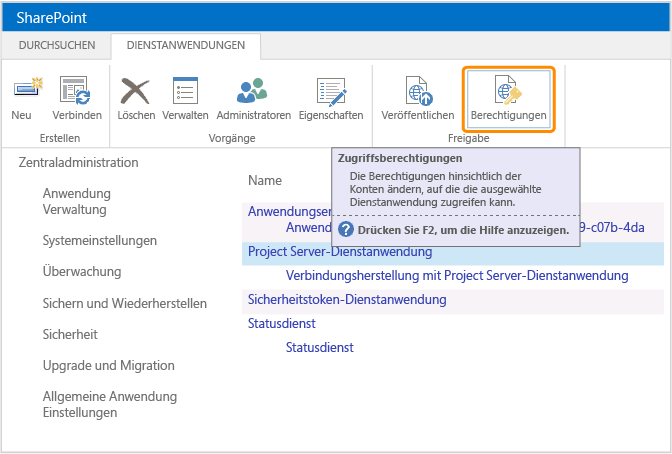Screen dimensions: 672x454
Task: Switch to the DURCHSUCHEN tab
Action: tap(57, 45)
